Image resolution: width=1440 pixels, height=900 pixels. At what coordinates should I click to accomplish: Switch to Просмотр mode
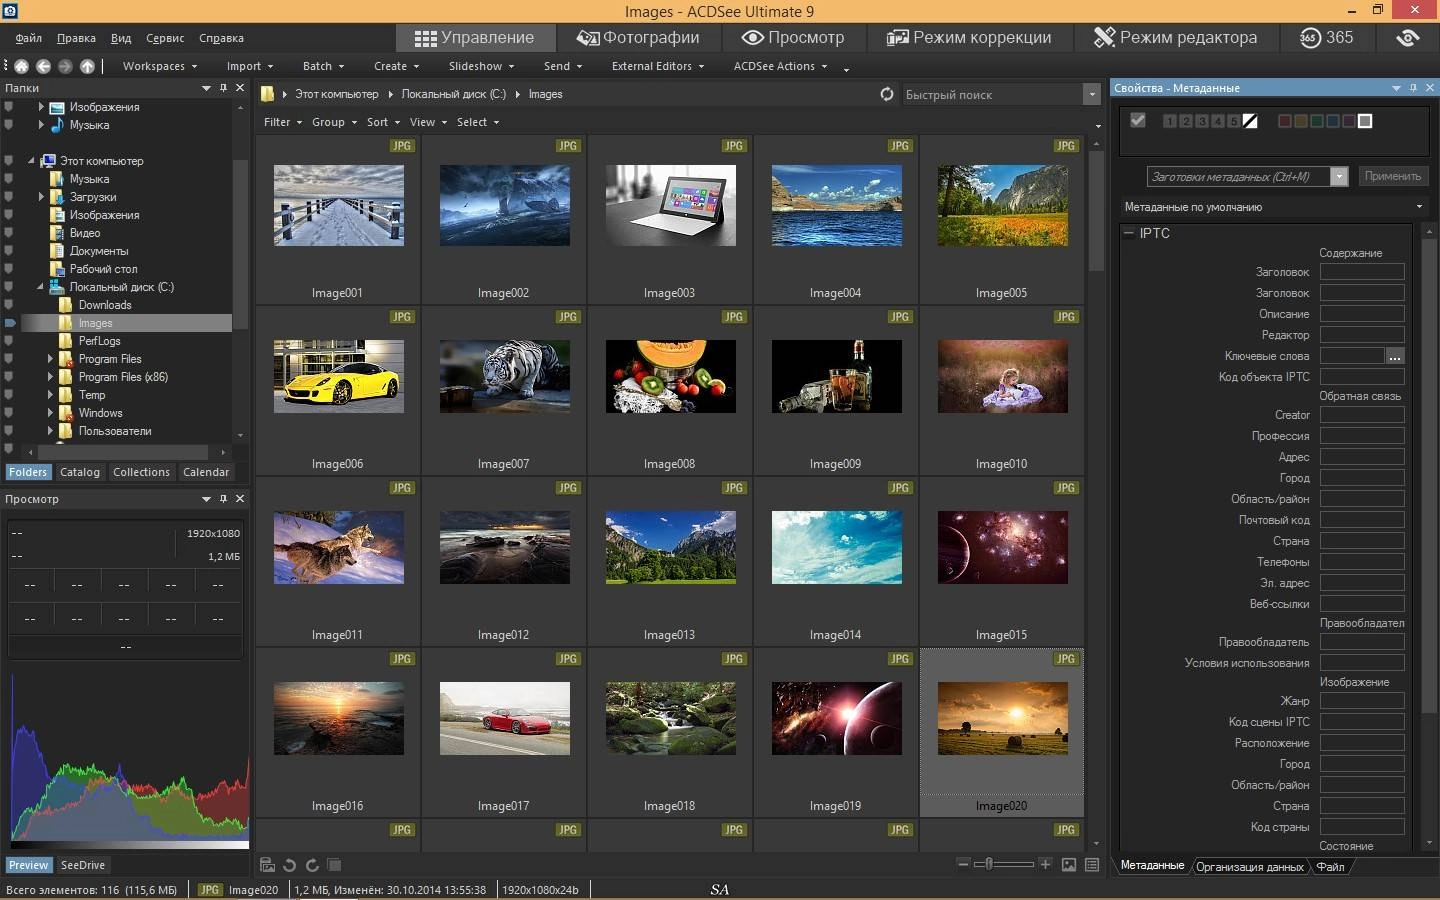point(792,37)
